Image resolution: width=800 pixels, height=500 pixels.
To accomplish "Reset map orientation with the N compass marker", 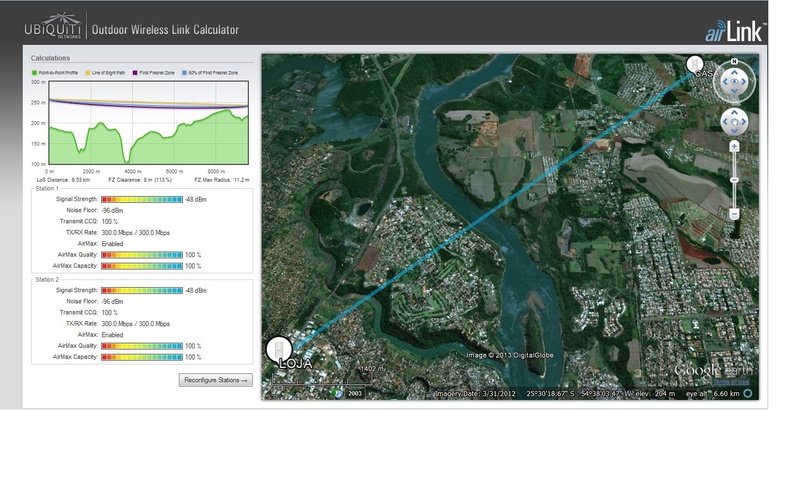I will [x=734, y=61].
